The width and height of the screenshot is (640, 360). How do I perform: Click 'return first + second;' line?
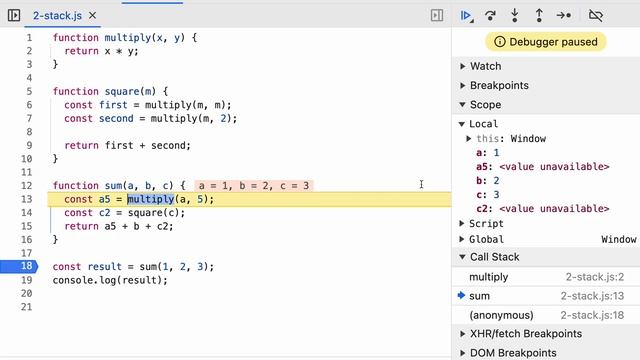coord(127,145)
